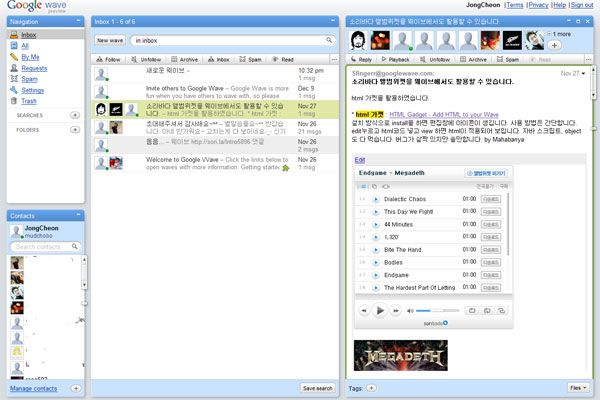
Task: Click the track list scrollbar in player
Action: [508, 224]
